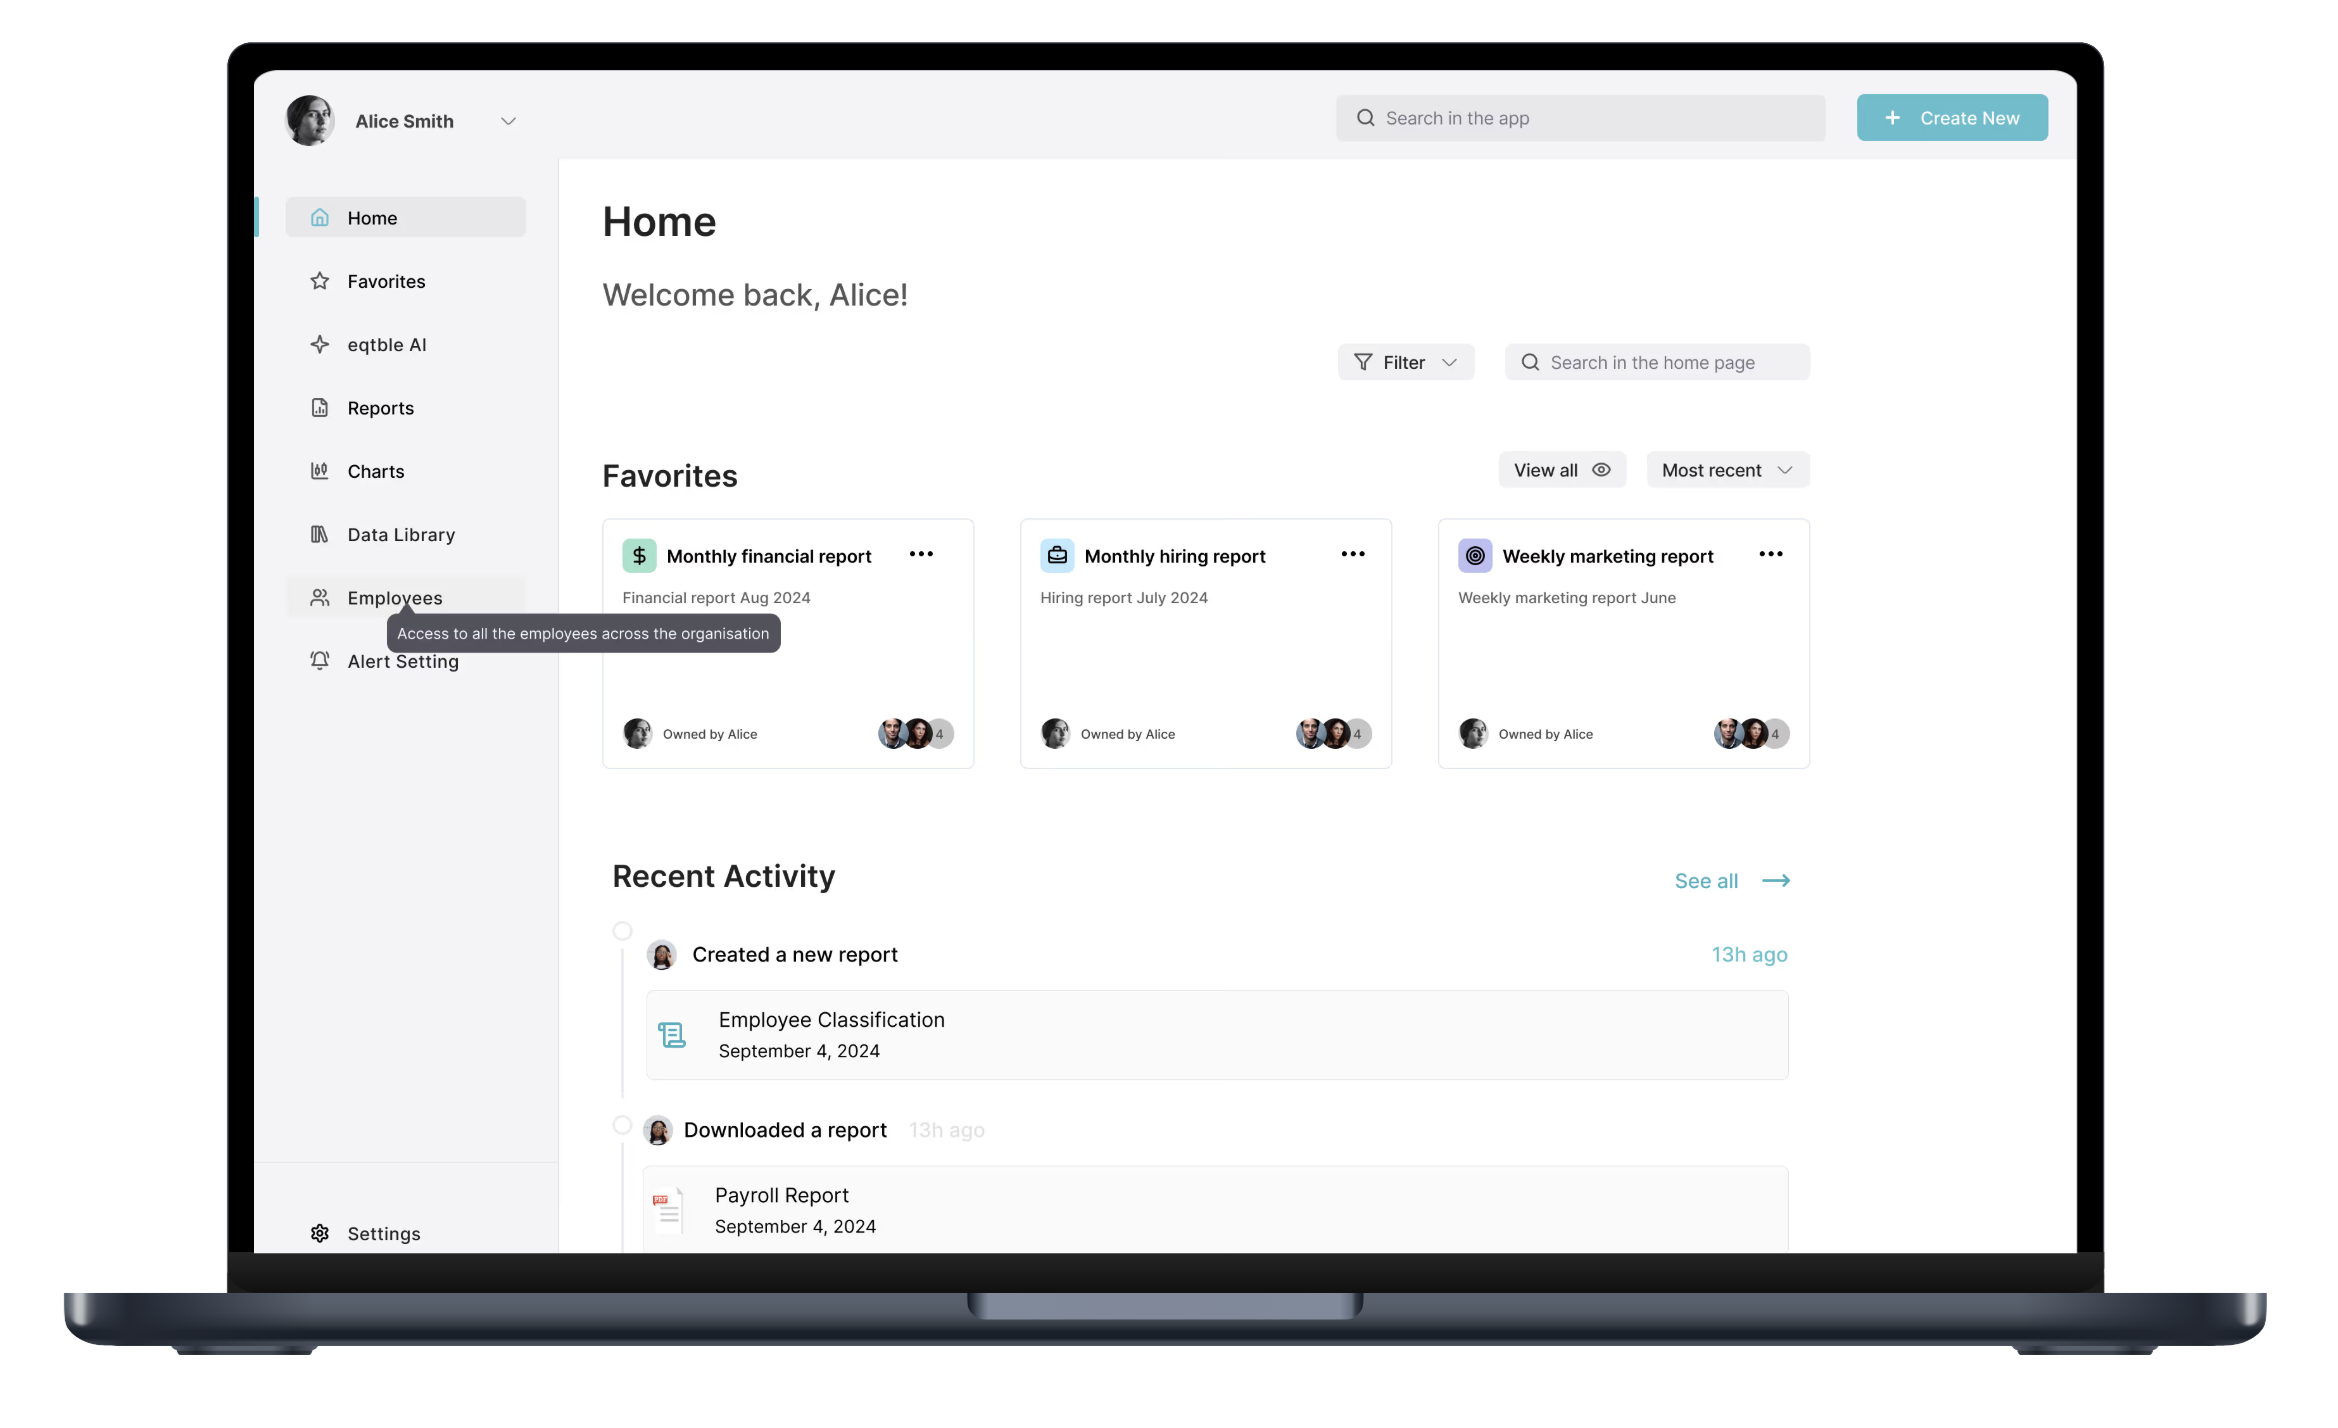The image size is (2338, 1428).
Task: Click the Search in the app field
Action: [1580, 118]
